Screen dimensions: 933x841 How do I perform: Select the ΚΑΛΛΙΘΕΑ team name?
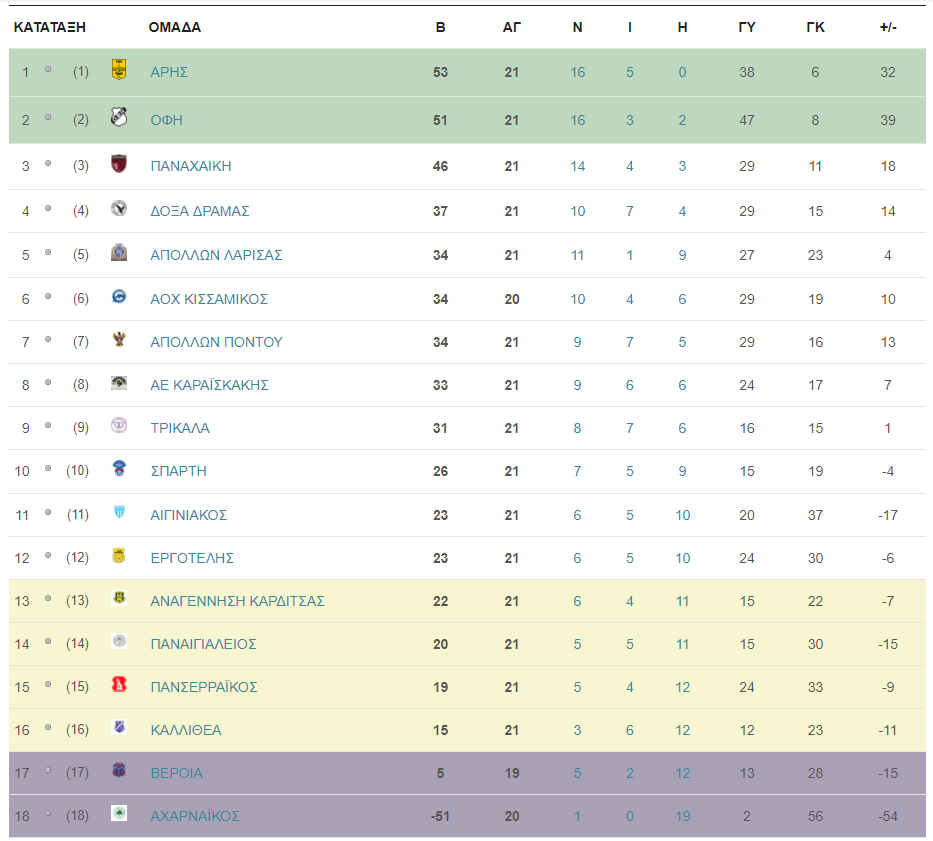pyautogui.click(x=186, y=730)
